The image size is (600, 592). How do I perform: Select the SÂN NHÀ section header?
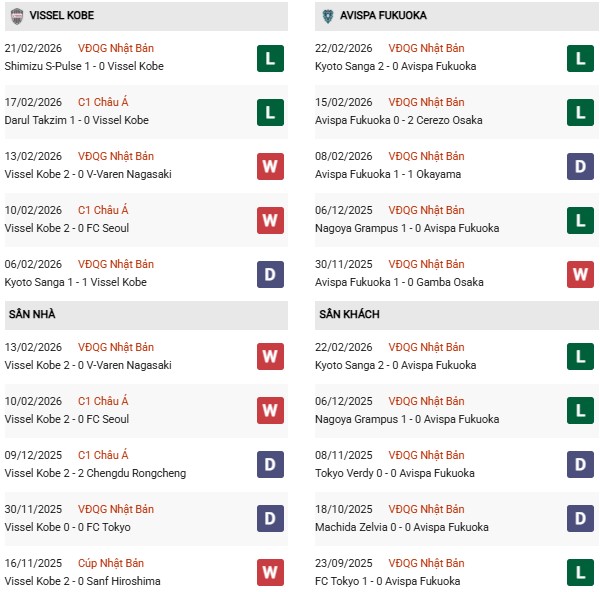click(x=32, y=314)
